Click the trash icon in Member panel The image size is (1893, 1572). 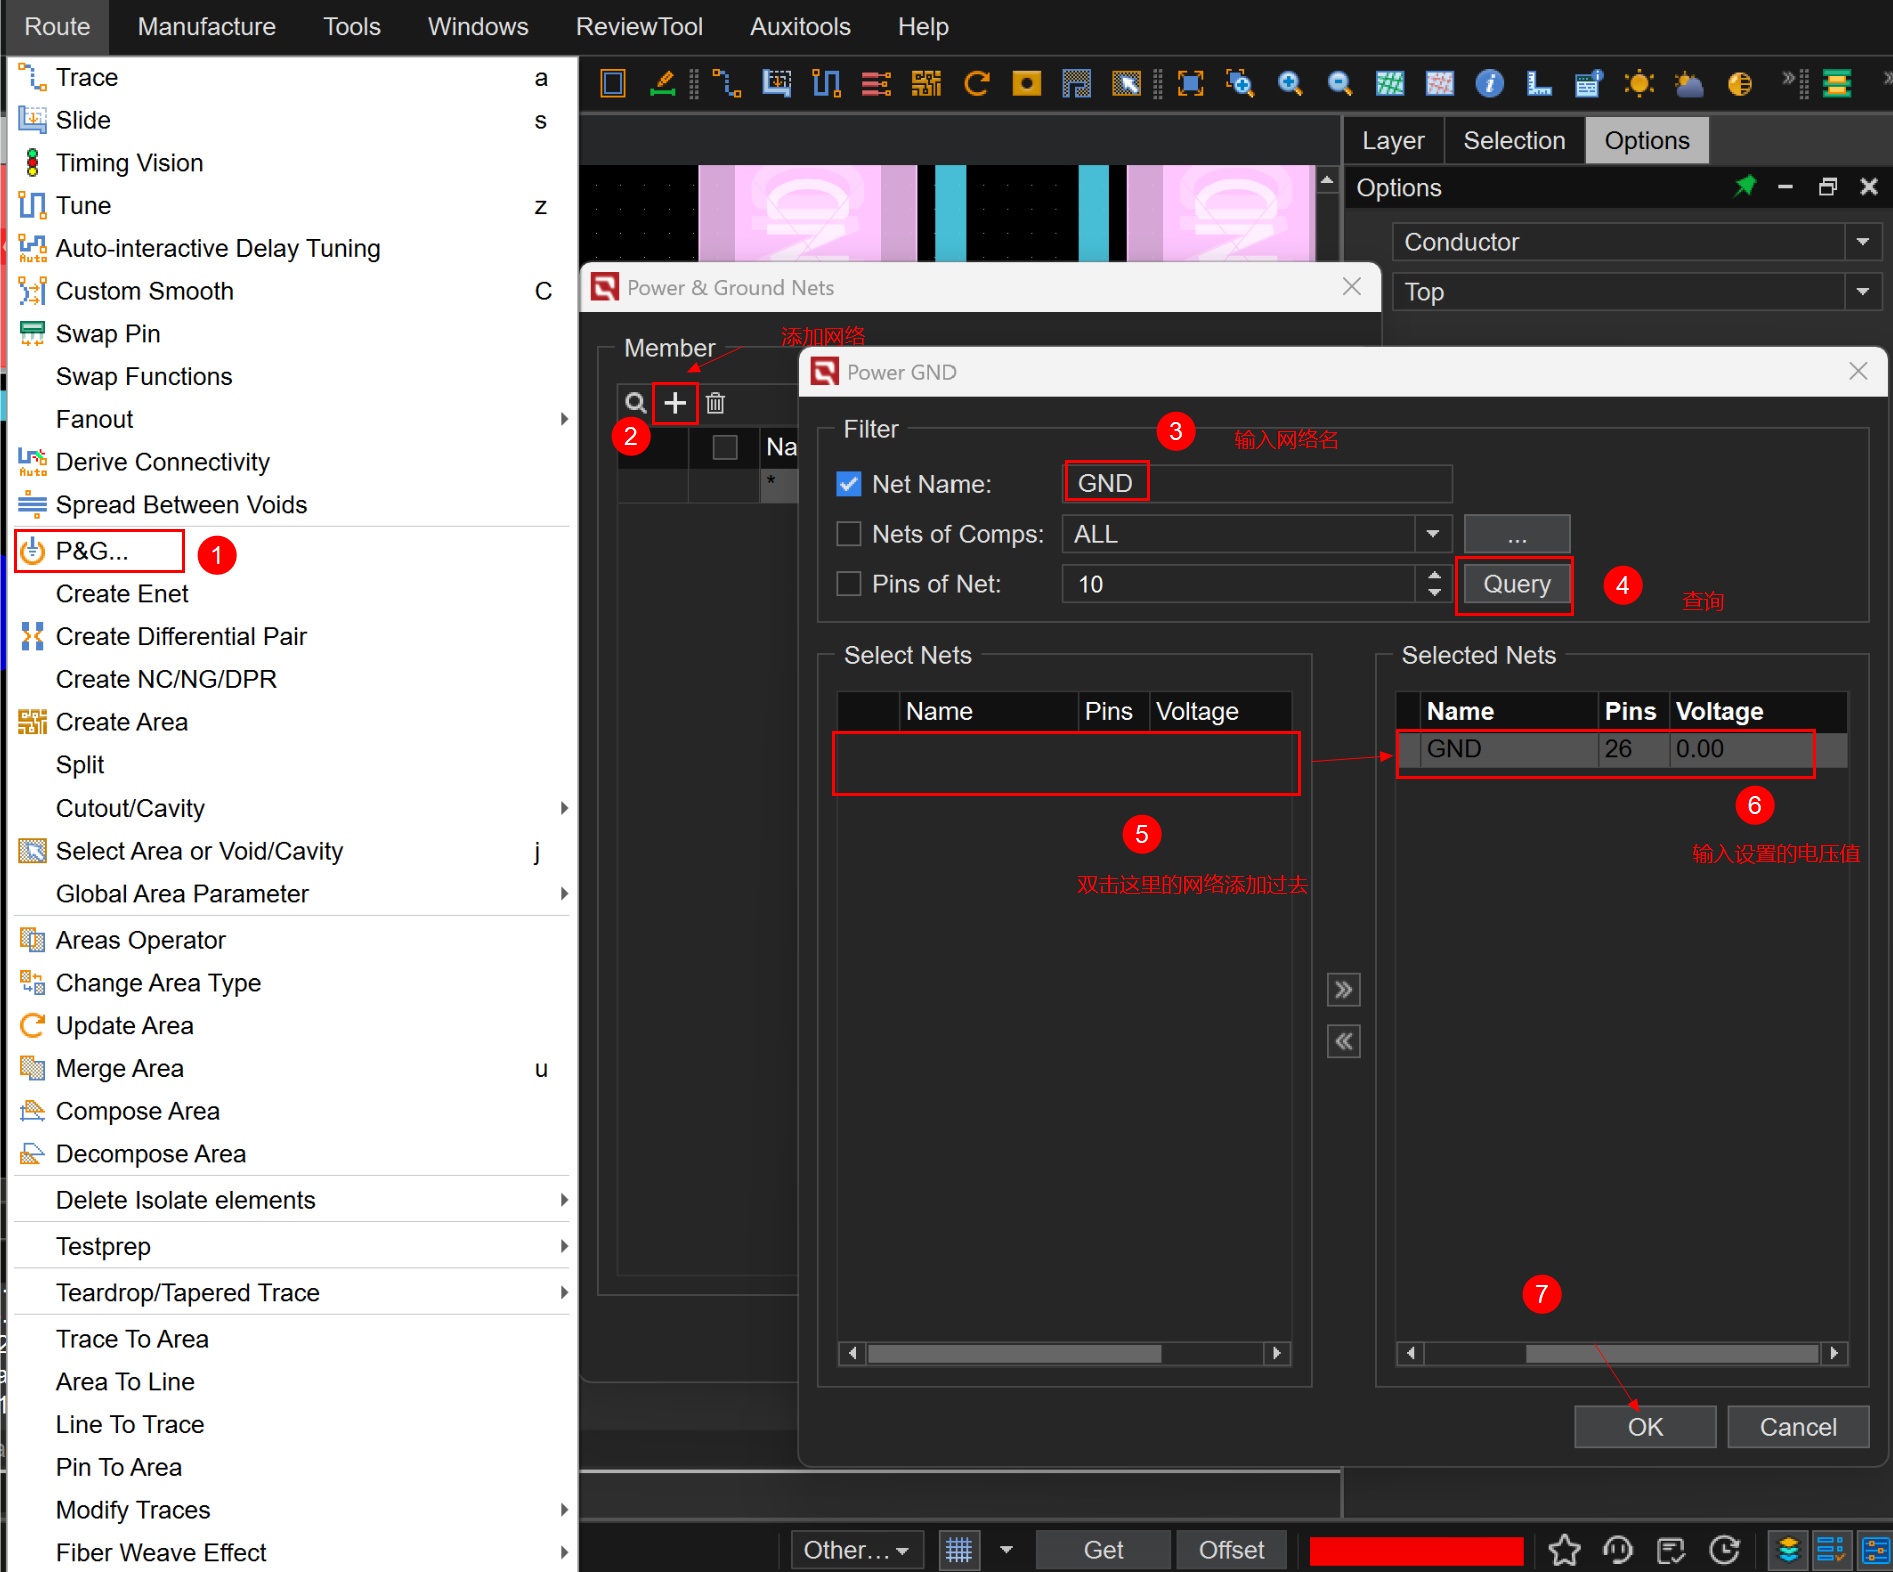pyautogui.click(x=715, y=403)
